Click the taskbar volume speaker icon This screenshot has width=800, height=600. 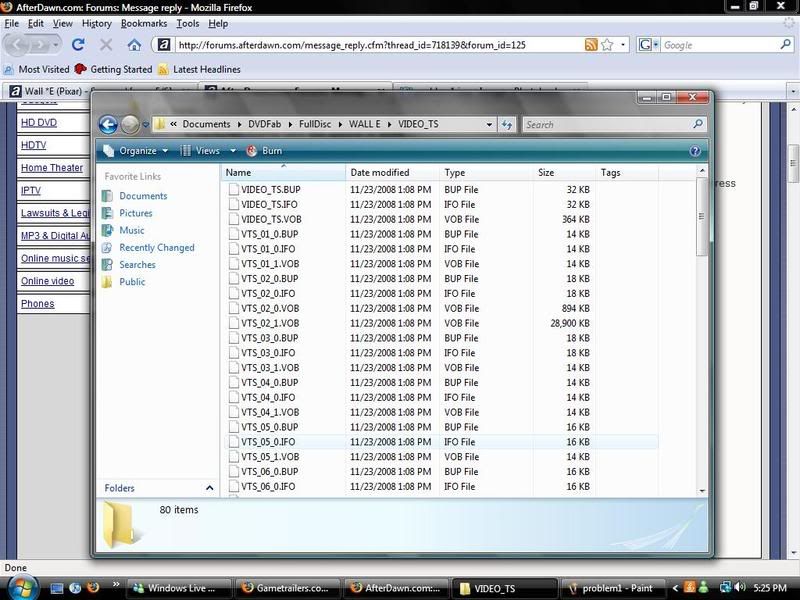click(x=740, y=588)
